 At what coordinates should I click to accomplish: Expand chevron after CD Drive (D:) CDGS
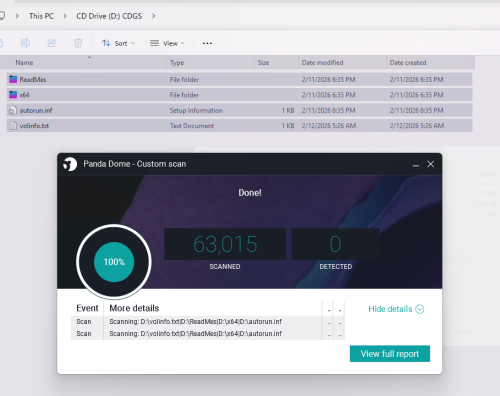click(x=153, y=16)
